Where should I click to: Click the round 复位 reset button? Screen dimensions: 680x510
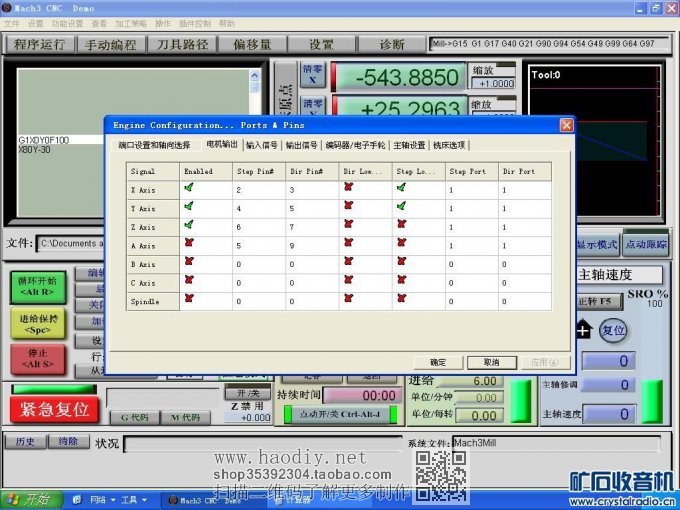tap(613, 330)
